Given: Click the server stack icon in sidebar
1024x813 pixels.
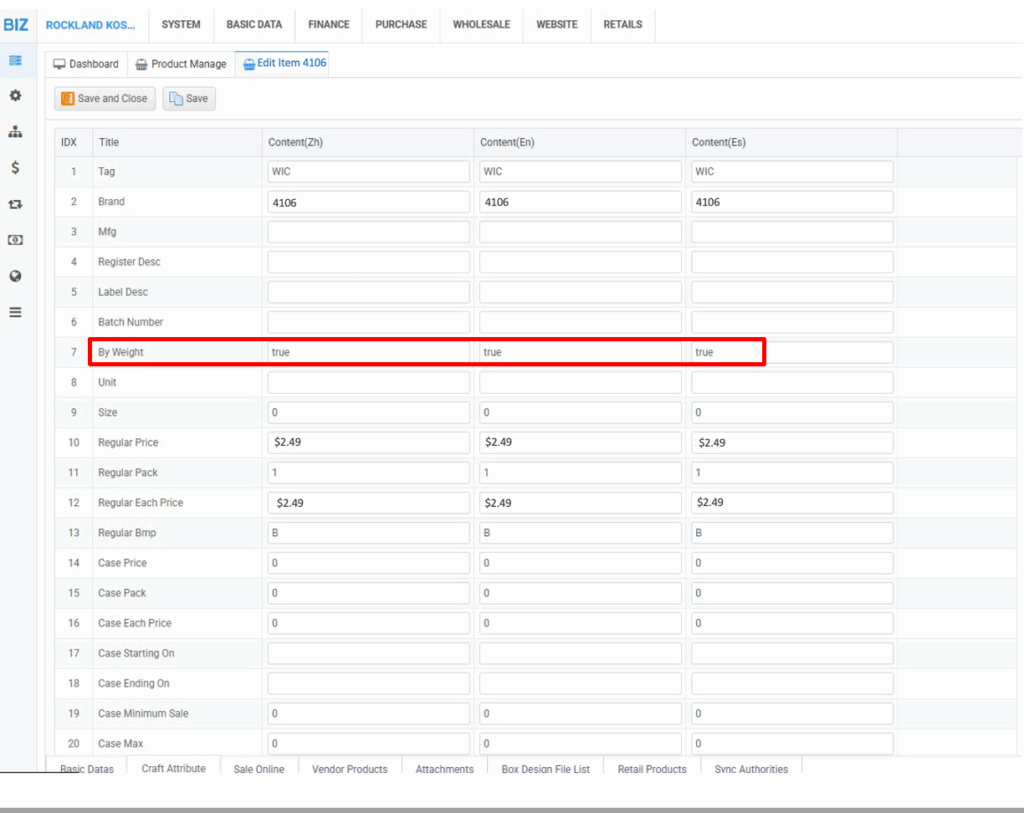Looking at the screenshot, I should 15,61.
